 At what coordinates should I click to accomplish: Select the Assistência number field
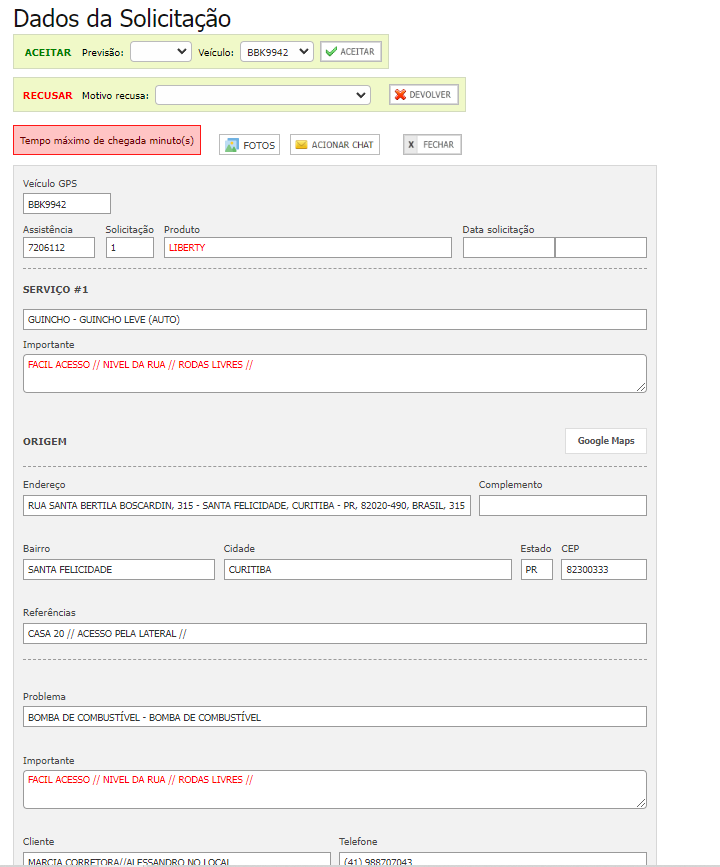point(59,247)
